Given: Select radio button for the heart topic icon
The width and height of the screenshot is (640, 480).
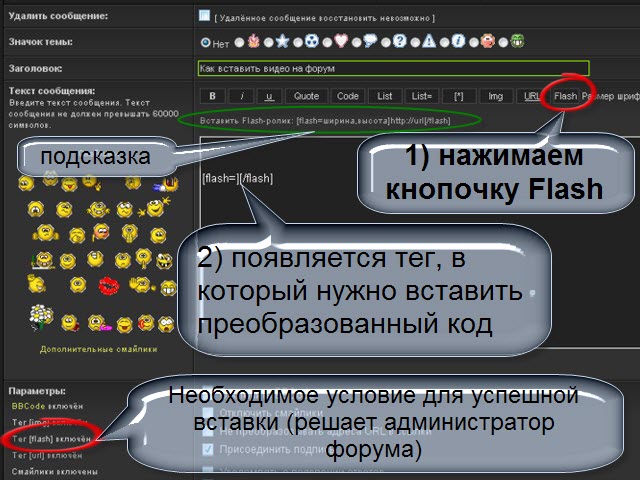Looking at the screenshot, I should click(327, 42).
